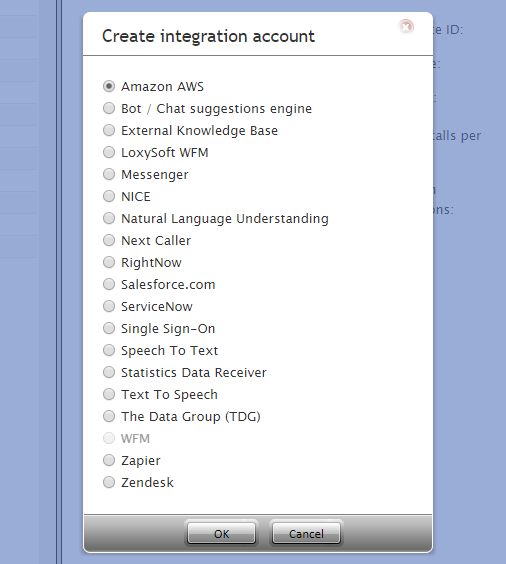Select the Speech To Text radio button
Image resolution: width=506 pixels, height=564 pixels.
tap(109, 350)
